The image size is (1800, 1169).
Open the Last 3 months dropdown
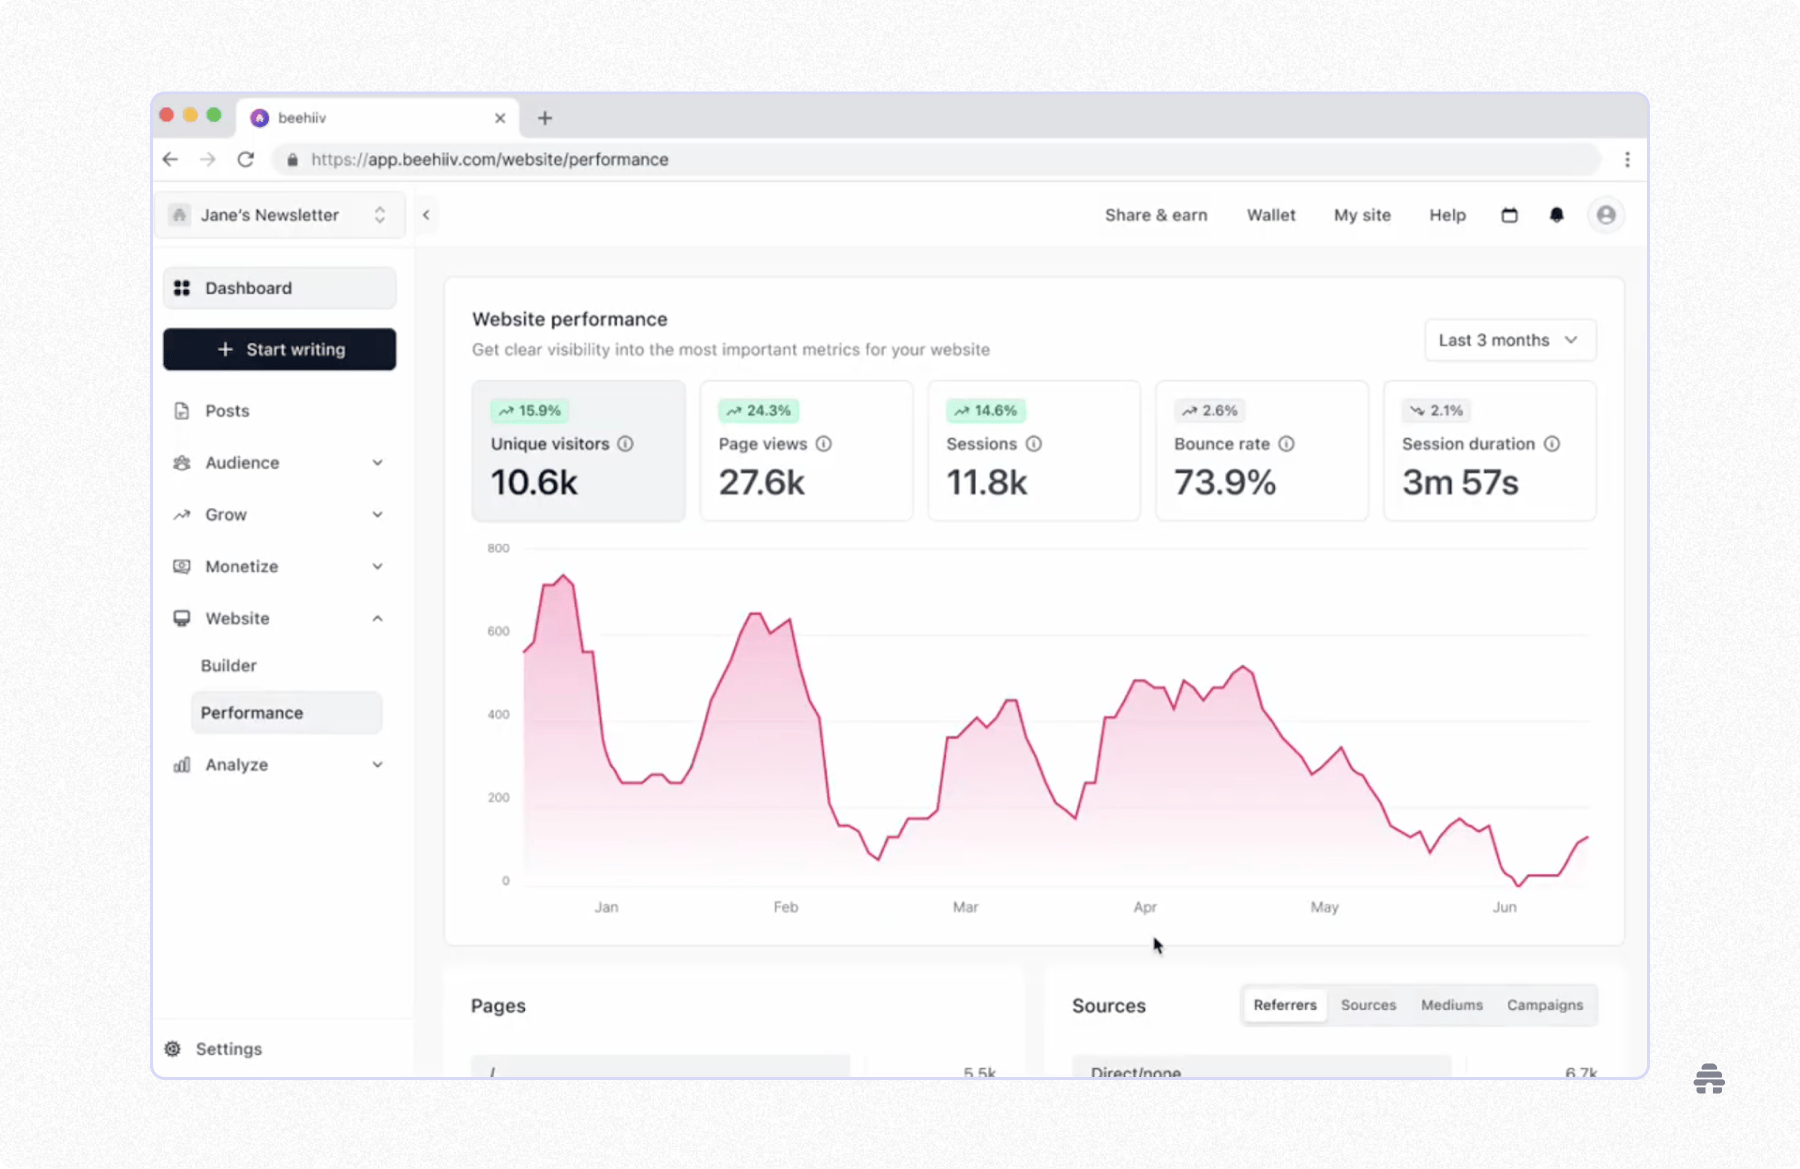pos(1509,340)
